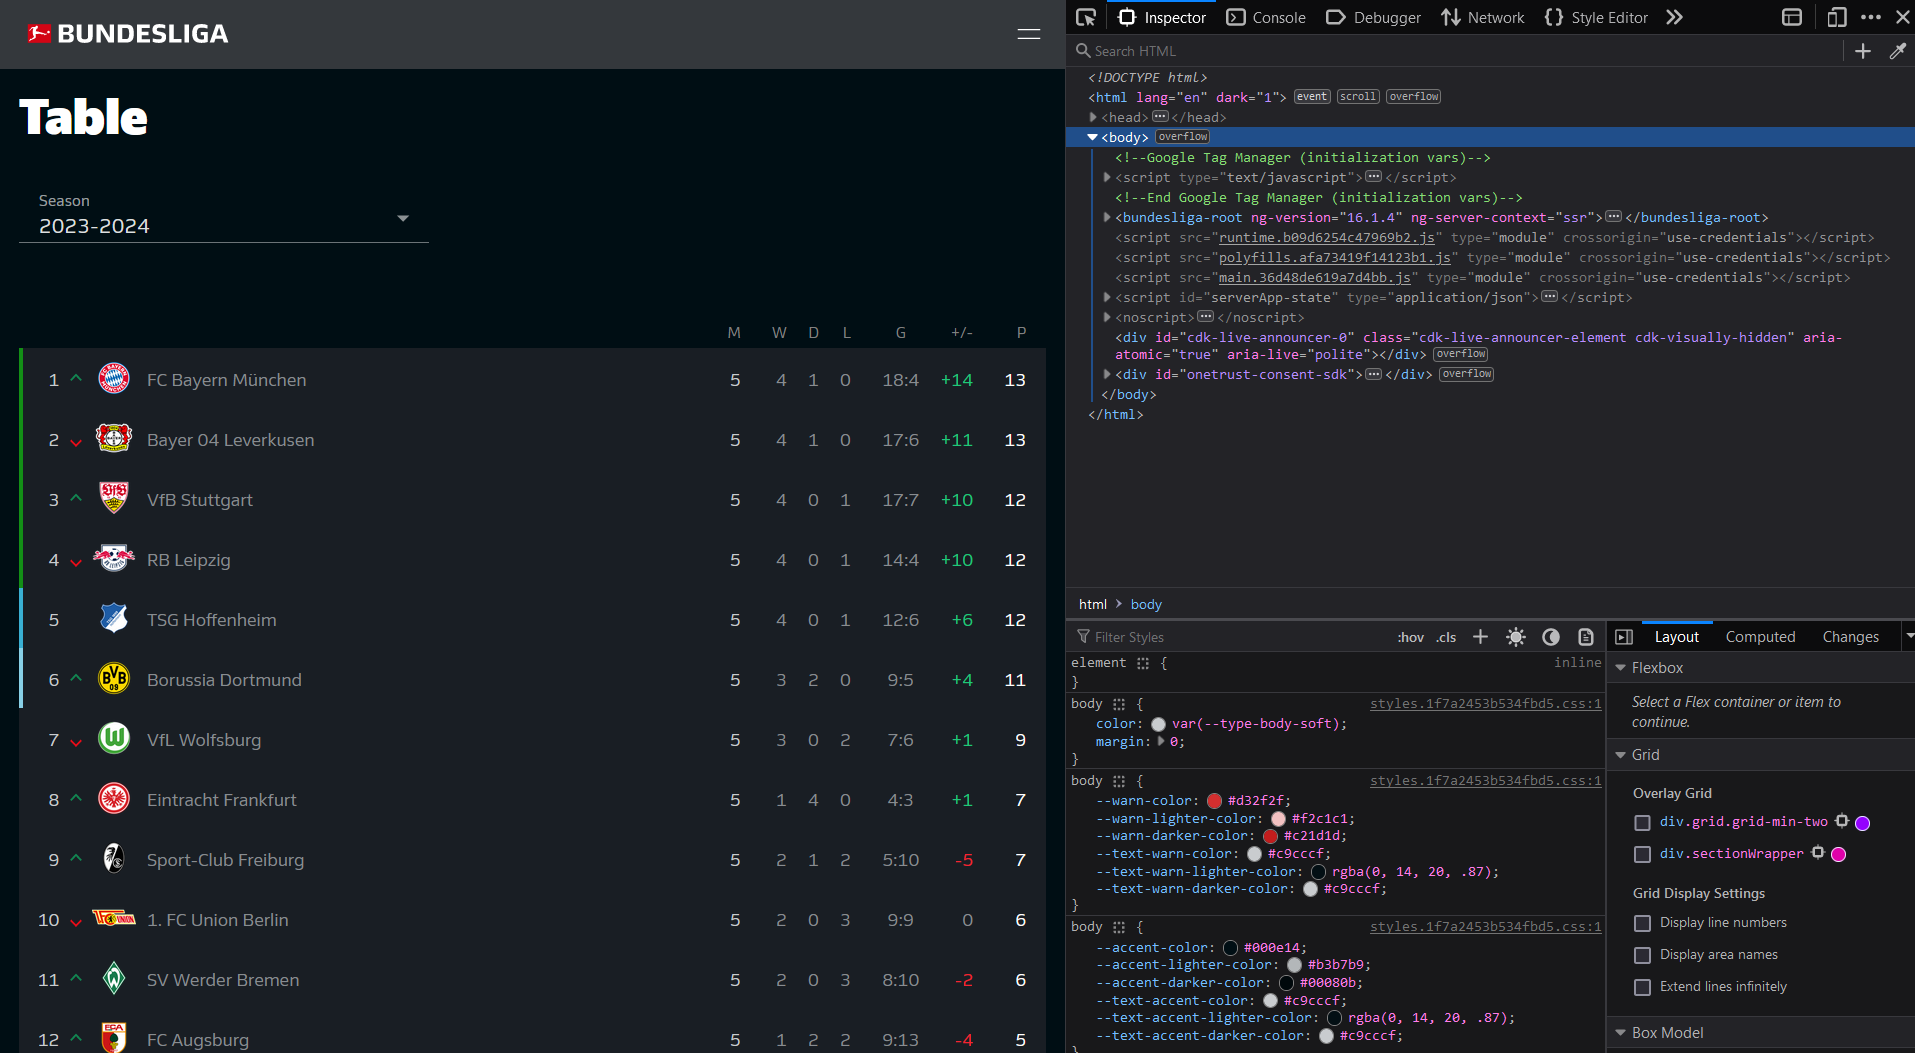The height and width of the screenshot is (1053, 1915).
Task: Switch to the Network tab
Action: pyautogui.click(x=1482, y=17)
